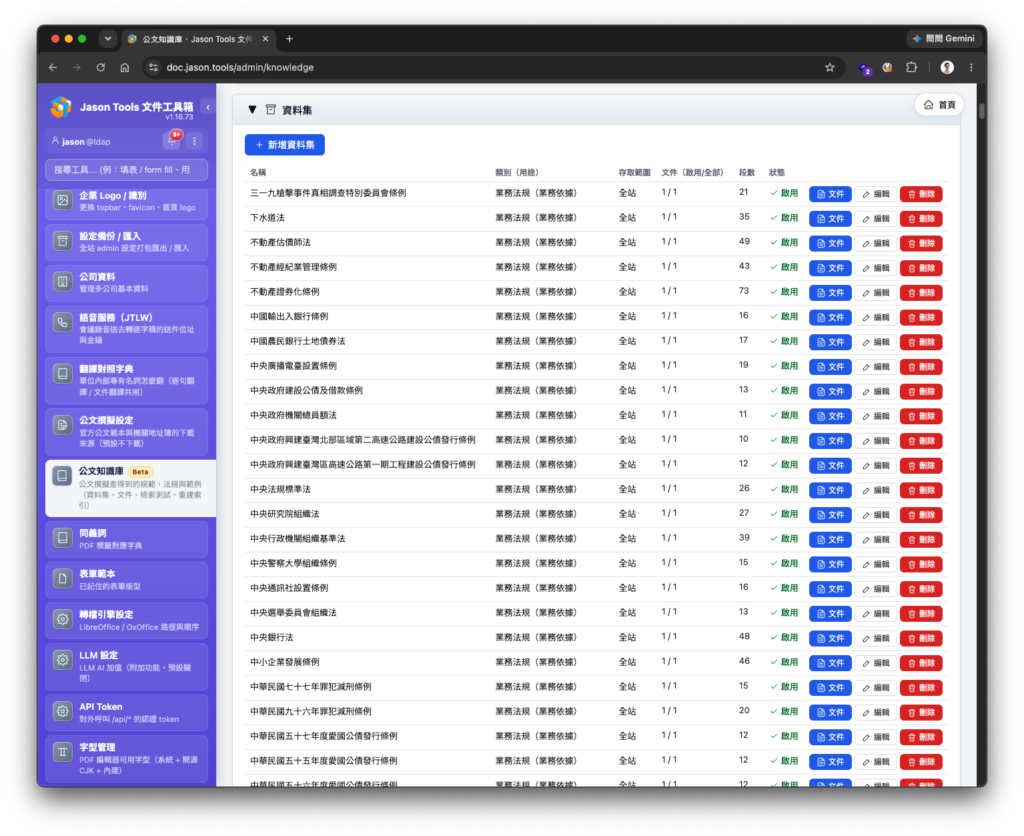Screen dimensions: 1024x836
Task: Go to the browser home page icon
Action: [x=125, y=67]
